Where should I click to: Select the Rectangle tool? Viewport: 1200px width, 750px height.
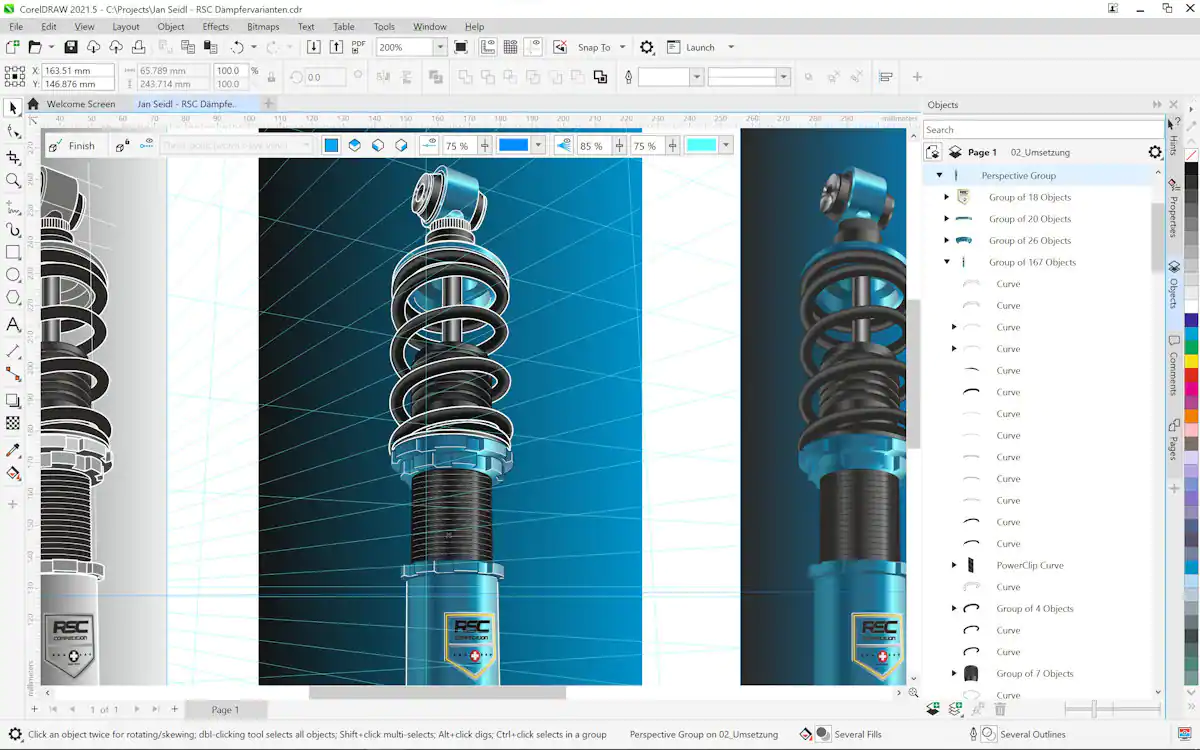[x=13, y=252]
